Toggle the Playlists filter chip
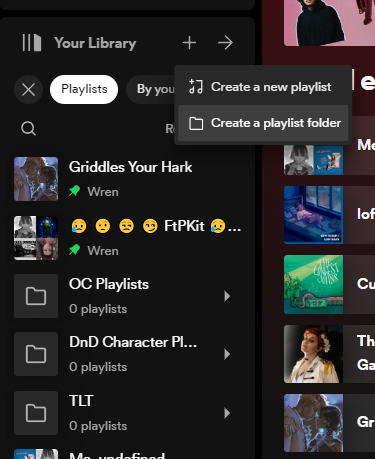 84,89
